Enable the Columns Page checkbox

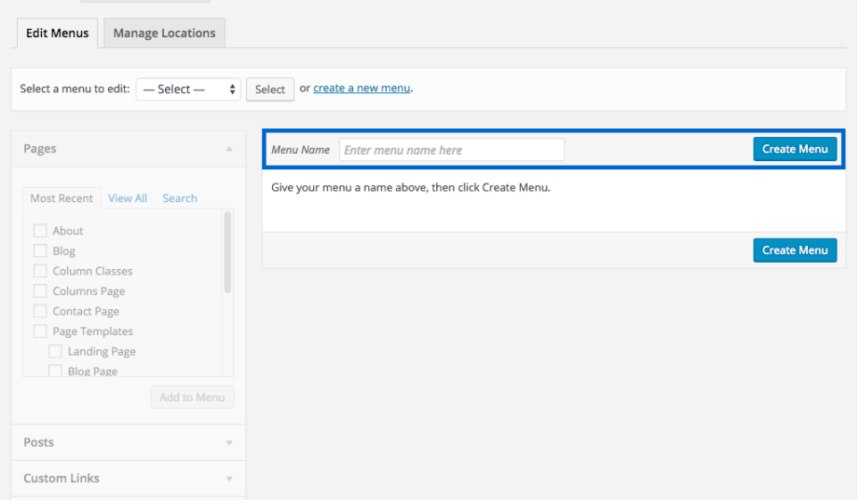(x=40, y=291)
